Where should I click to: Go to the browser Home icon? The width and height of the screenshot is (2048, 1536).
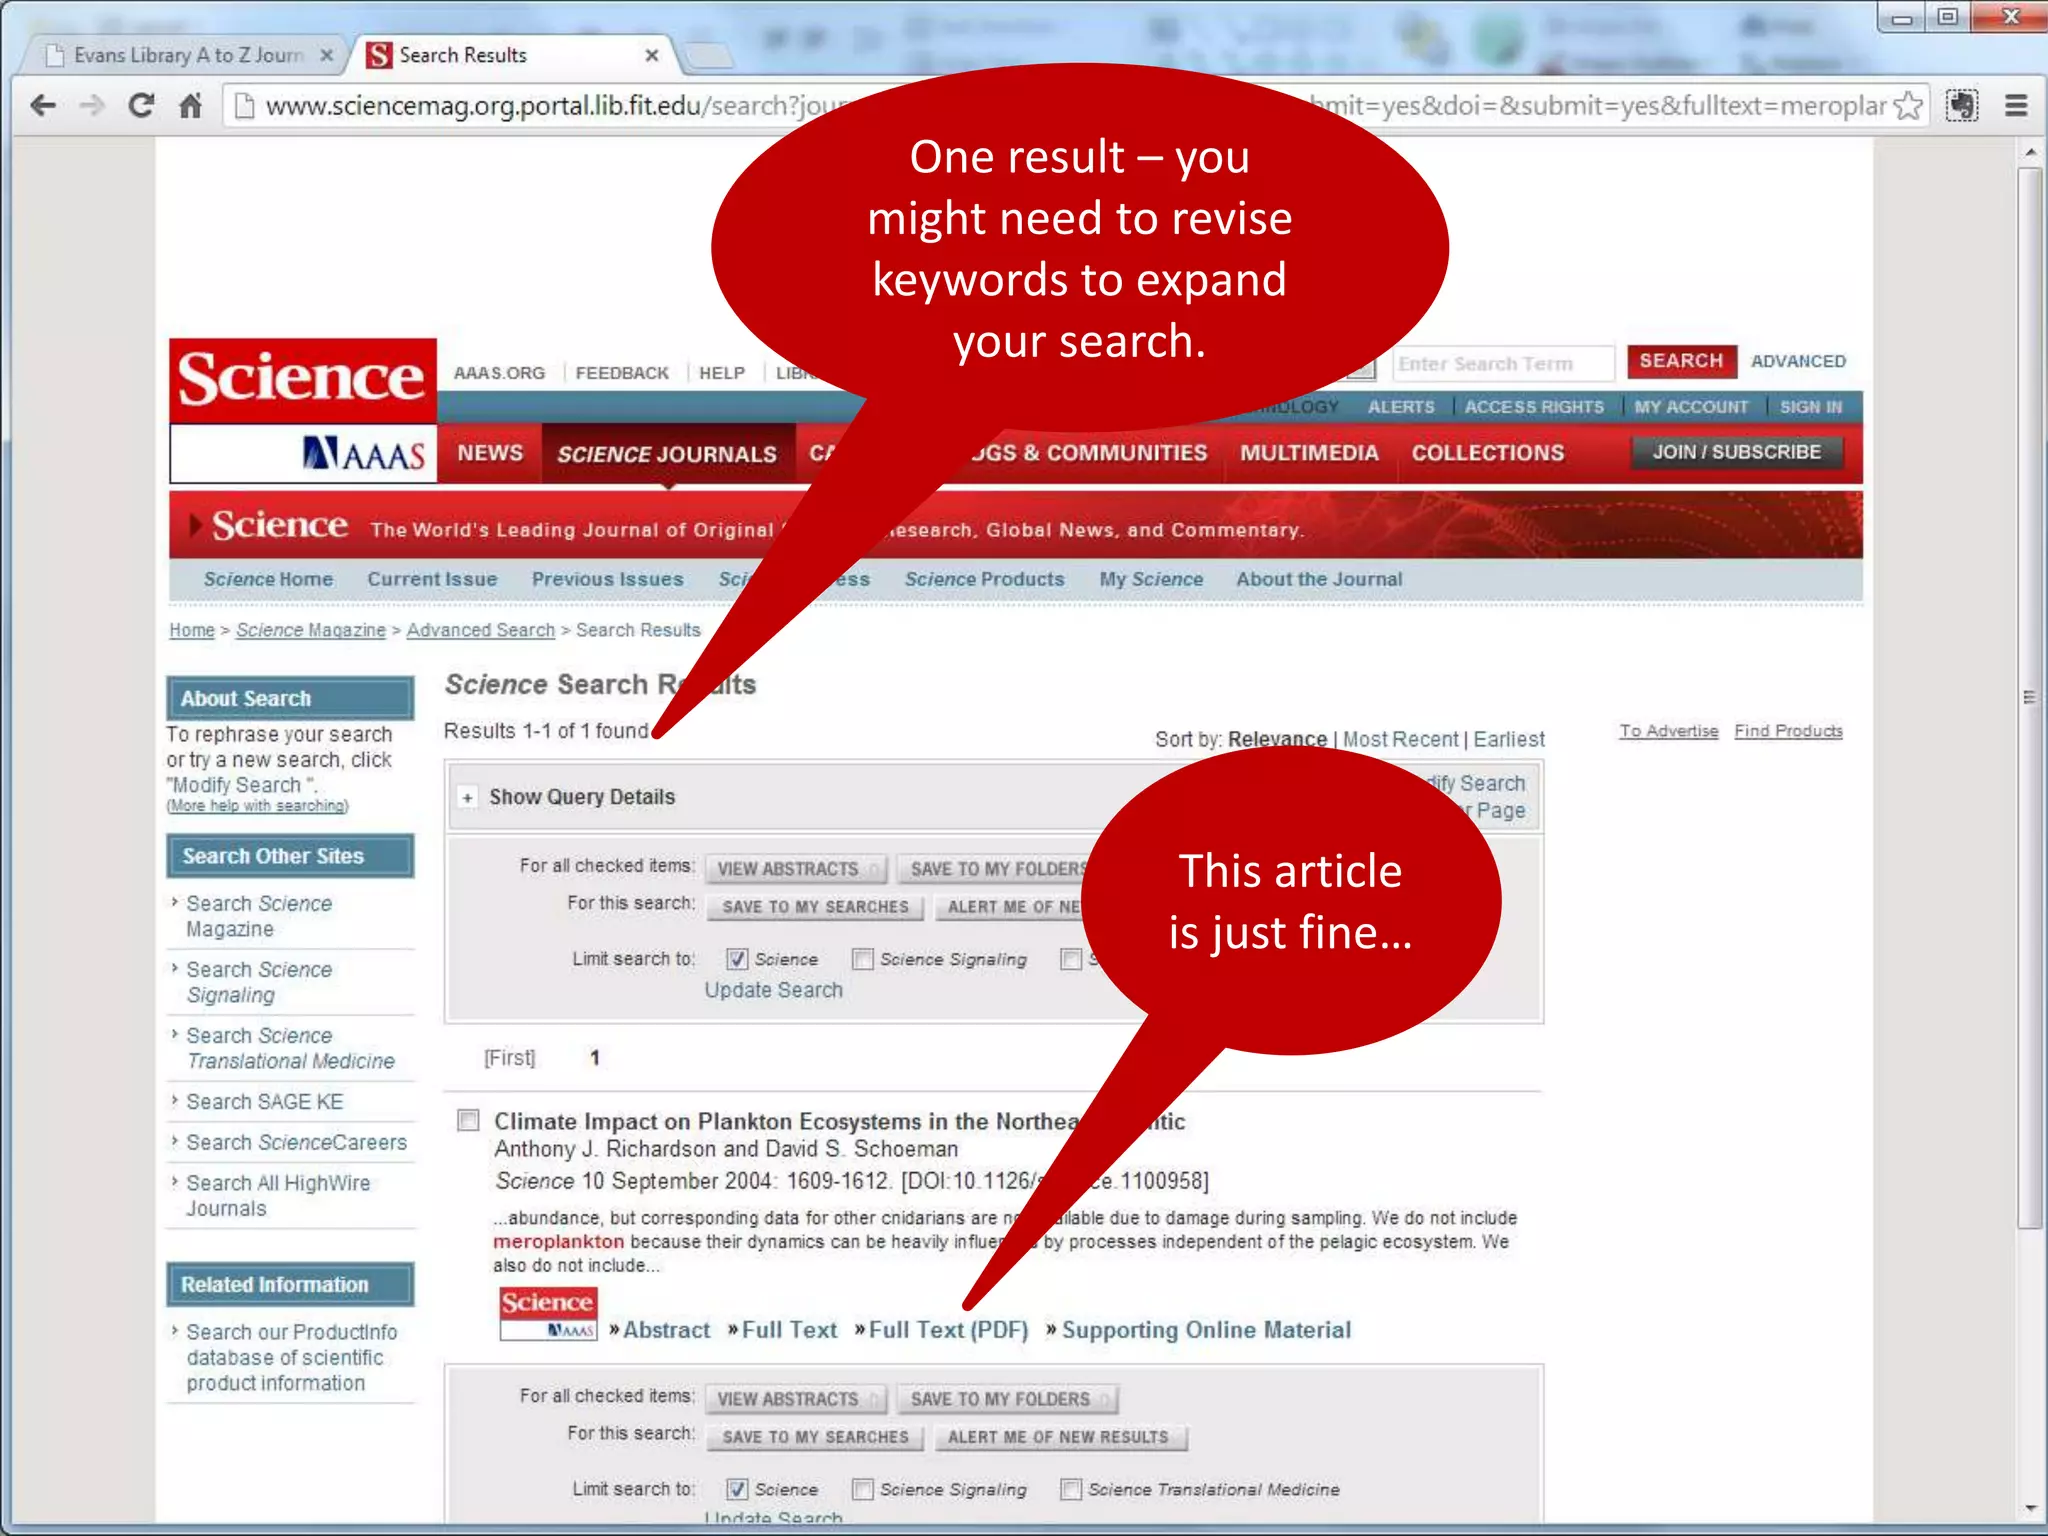[x=190, y=105]
